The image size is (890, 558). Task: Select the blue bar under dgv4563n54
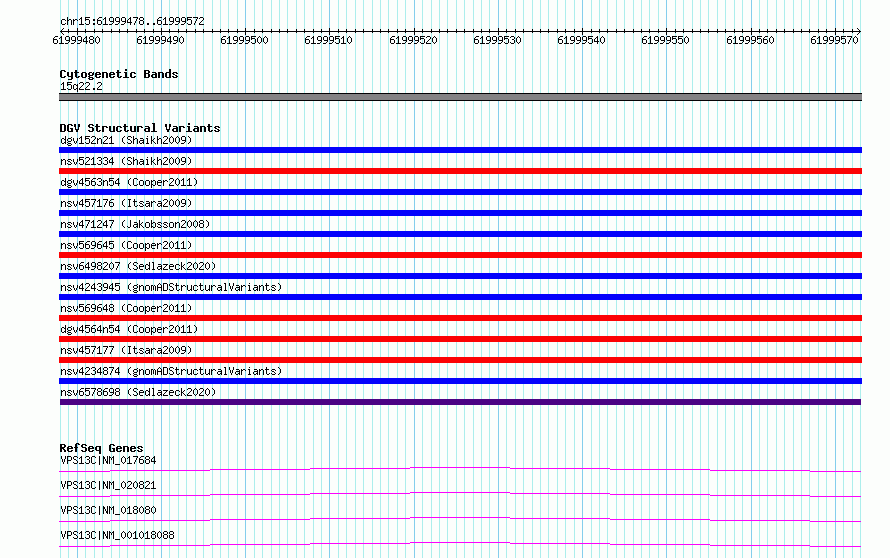coord(460,192)
